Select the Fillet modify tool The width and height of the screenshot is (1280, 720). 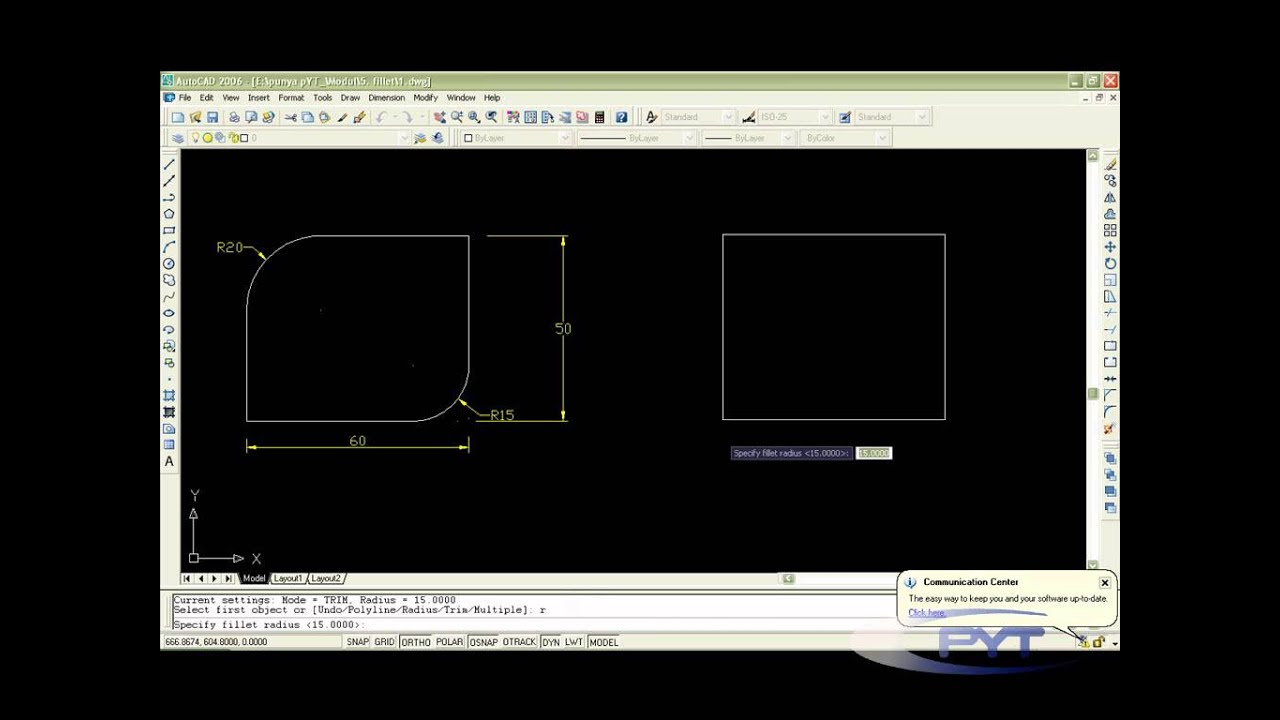tap(1110, 412)
